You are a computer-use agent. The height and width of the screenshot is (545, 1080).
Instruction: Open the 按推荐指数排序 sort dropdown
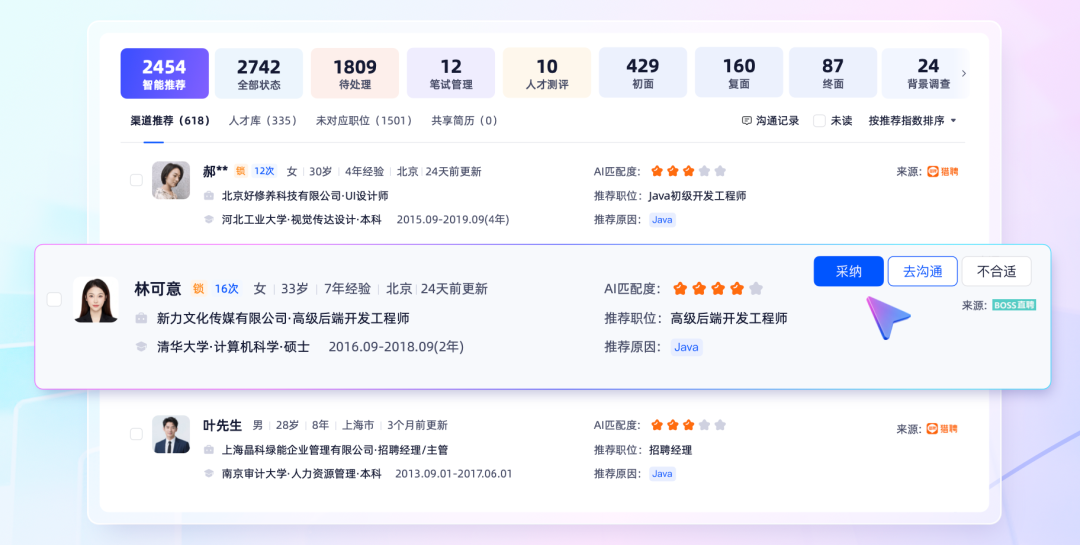coord(912,121)
